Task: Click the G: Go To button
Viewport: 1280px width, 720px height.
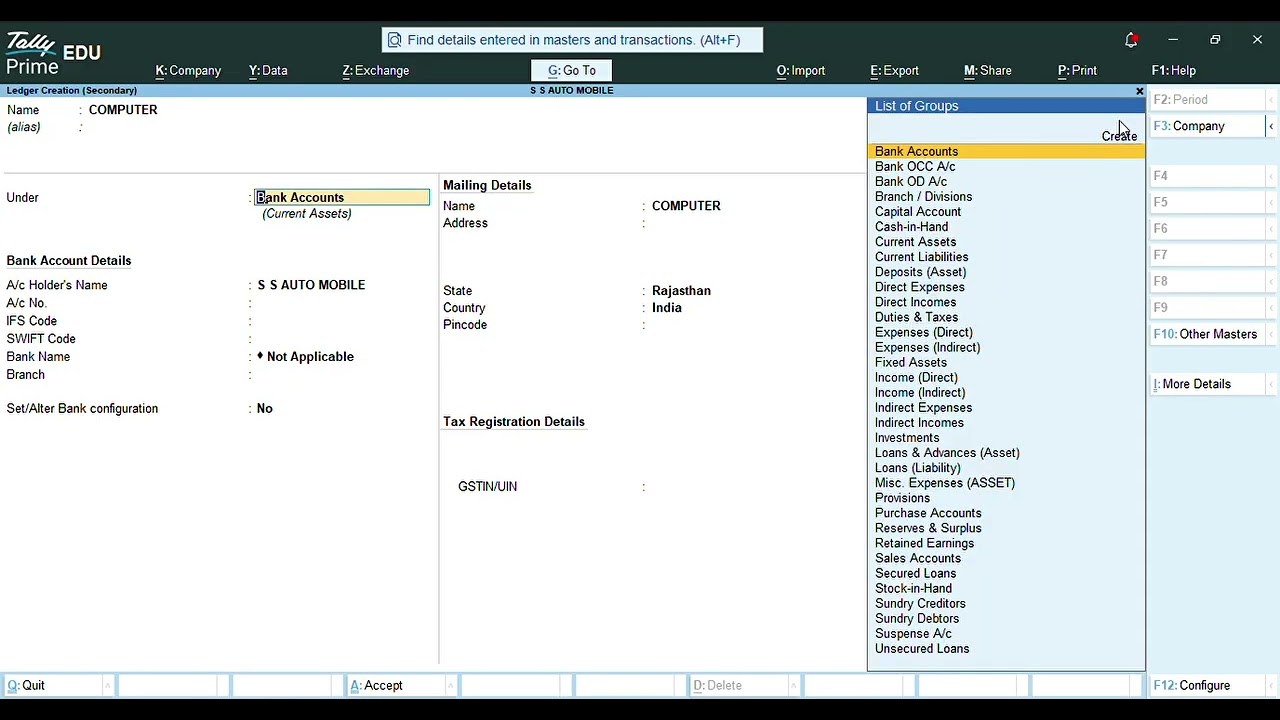Action: click(x=571, y=71)
